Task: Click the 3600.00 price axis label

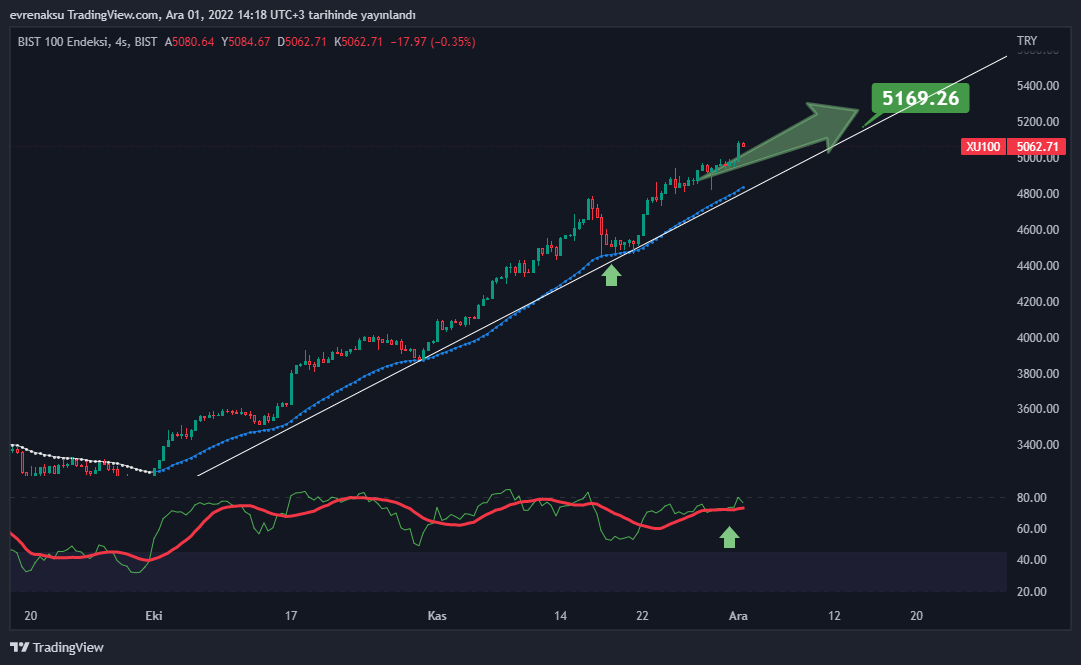Action: (1038, 409)
